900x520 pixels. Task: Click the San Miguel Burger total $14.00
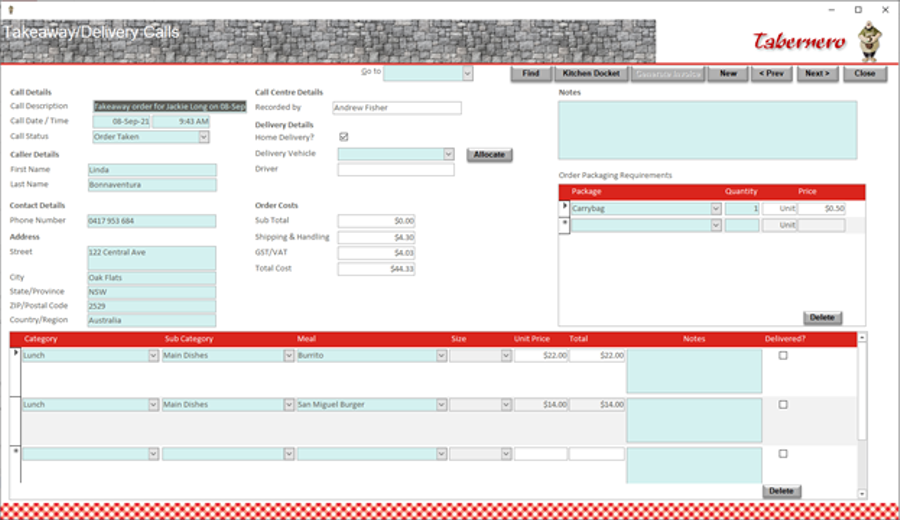pos(597,405)
